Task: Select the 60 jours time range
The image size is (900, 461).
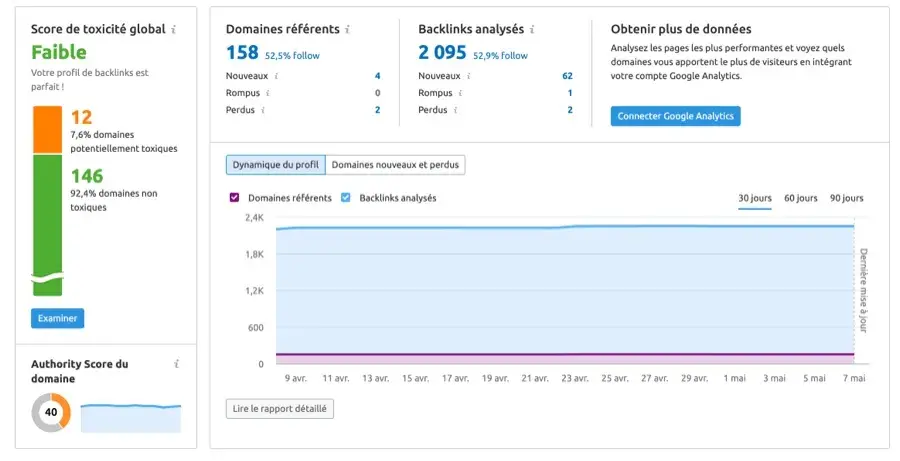Action: [x=801, y=198]
